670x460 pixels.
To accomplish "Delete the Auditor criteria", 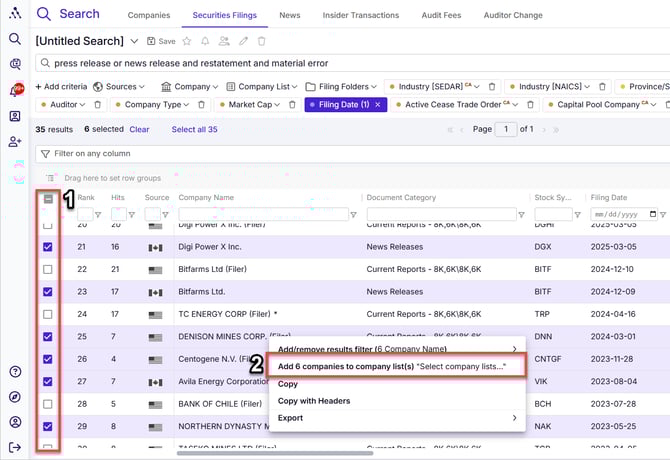I will [x=97, y=104].
